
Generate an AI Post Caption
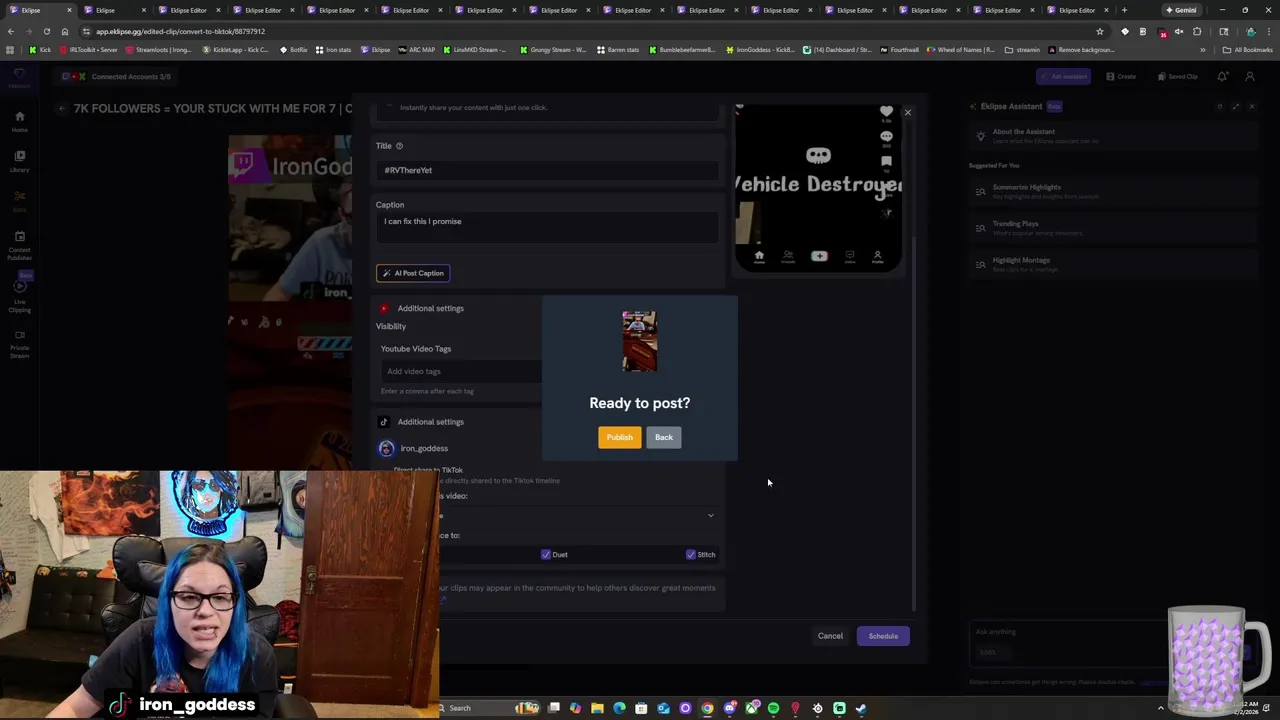[x=412, y=273]
